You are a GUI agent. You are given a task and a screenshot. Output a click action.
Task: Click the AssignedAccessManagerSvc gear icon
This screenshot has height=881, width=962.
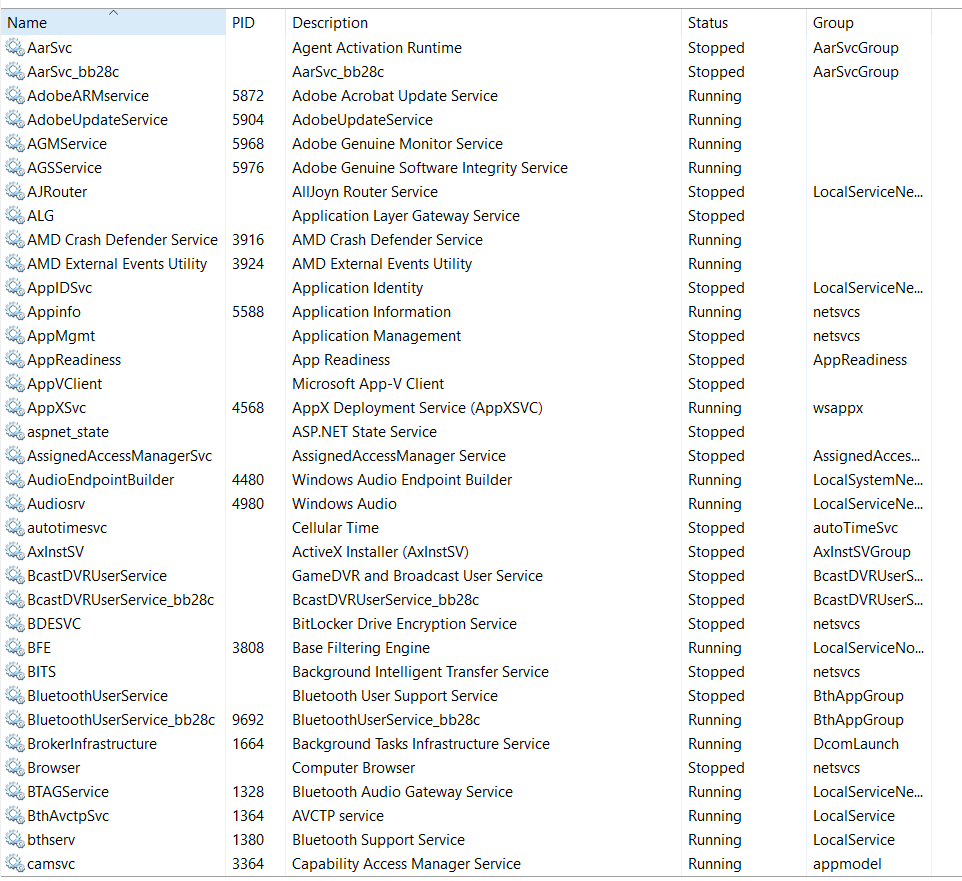(15, 455)
